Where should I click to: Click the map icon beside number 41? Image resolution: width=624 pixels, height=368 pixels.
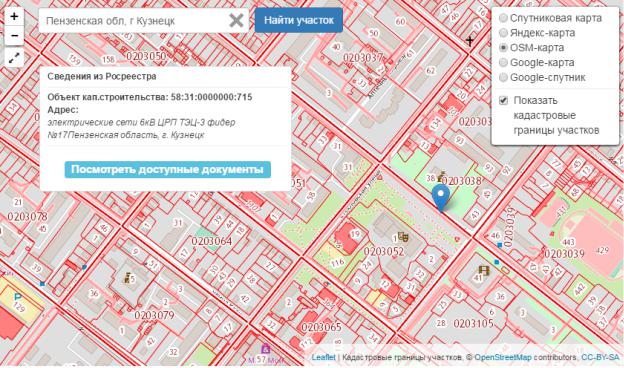[x=484, y=271]
